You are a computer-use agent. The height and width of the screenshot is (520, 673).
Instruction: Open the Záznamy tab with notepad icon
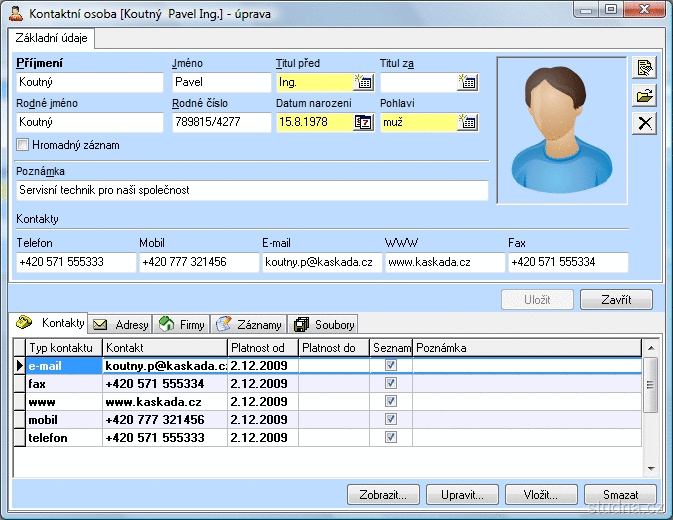click(248, 325)
